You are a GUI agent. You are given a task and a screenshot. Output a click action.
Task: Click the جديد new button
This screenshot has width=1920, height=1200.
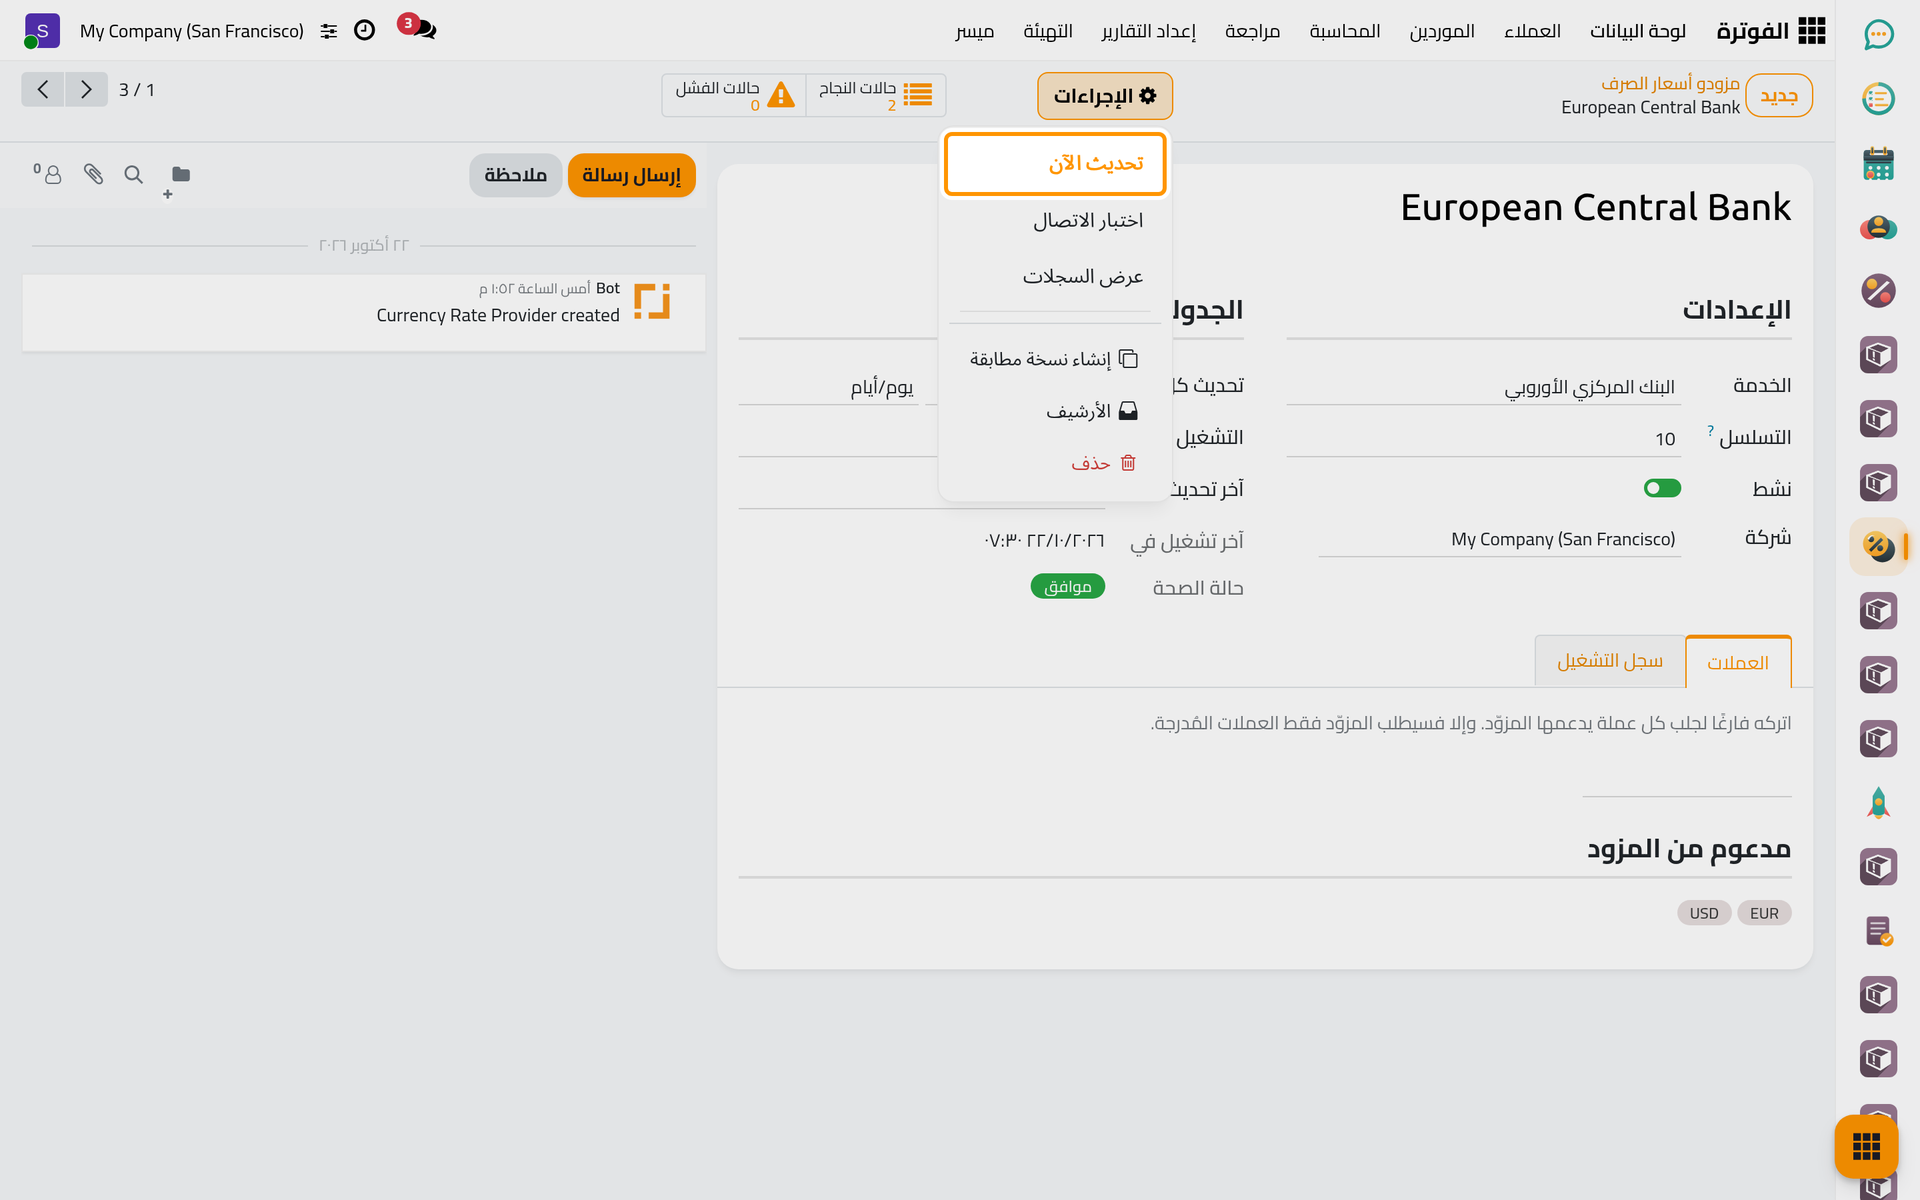pyautogui.click(x=1779, y=96)
